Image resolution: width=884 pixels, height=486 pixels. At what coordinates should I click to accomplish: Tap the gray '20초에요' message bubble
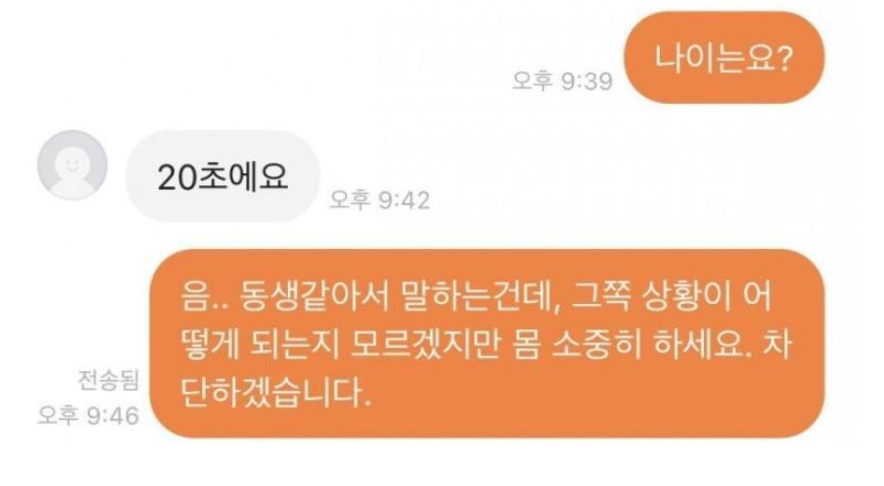coord(223,176)
